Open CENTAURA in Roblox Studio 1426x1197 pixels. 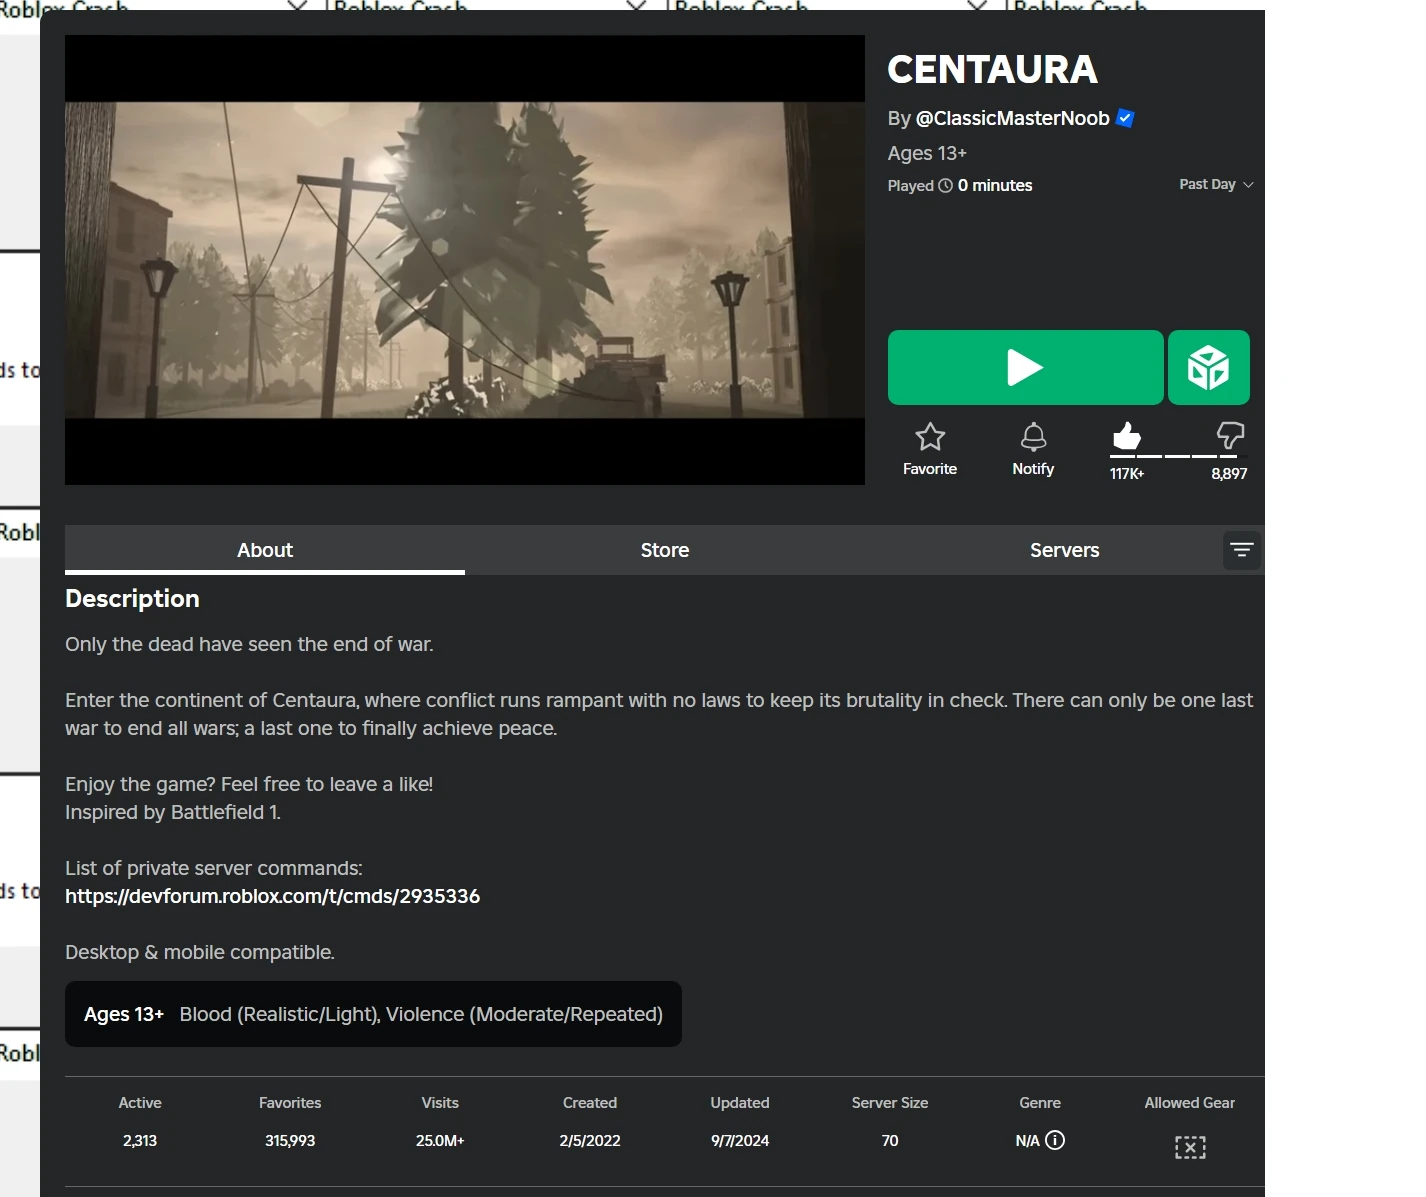1208,367
